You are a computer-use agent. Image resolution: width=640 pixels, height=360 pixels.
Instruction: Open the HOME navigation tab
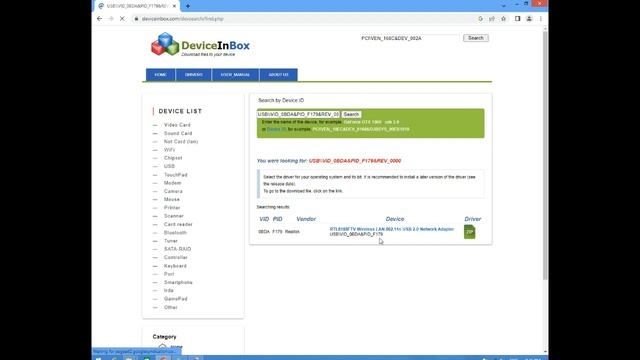tap(160, 75)
